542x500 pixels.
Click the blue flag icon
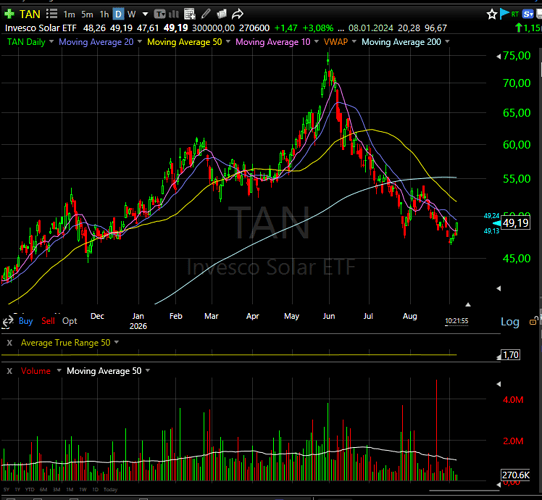coord(504,14)
